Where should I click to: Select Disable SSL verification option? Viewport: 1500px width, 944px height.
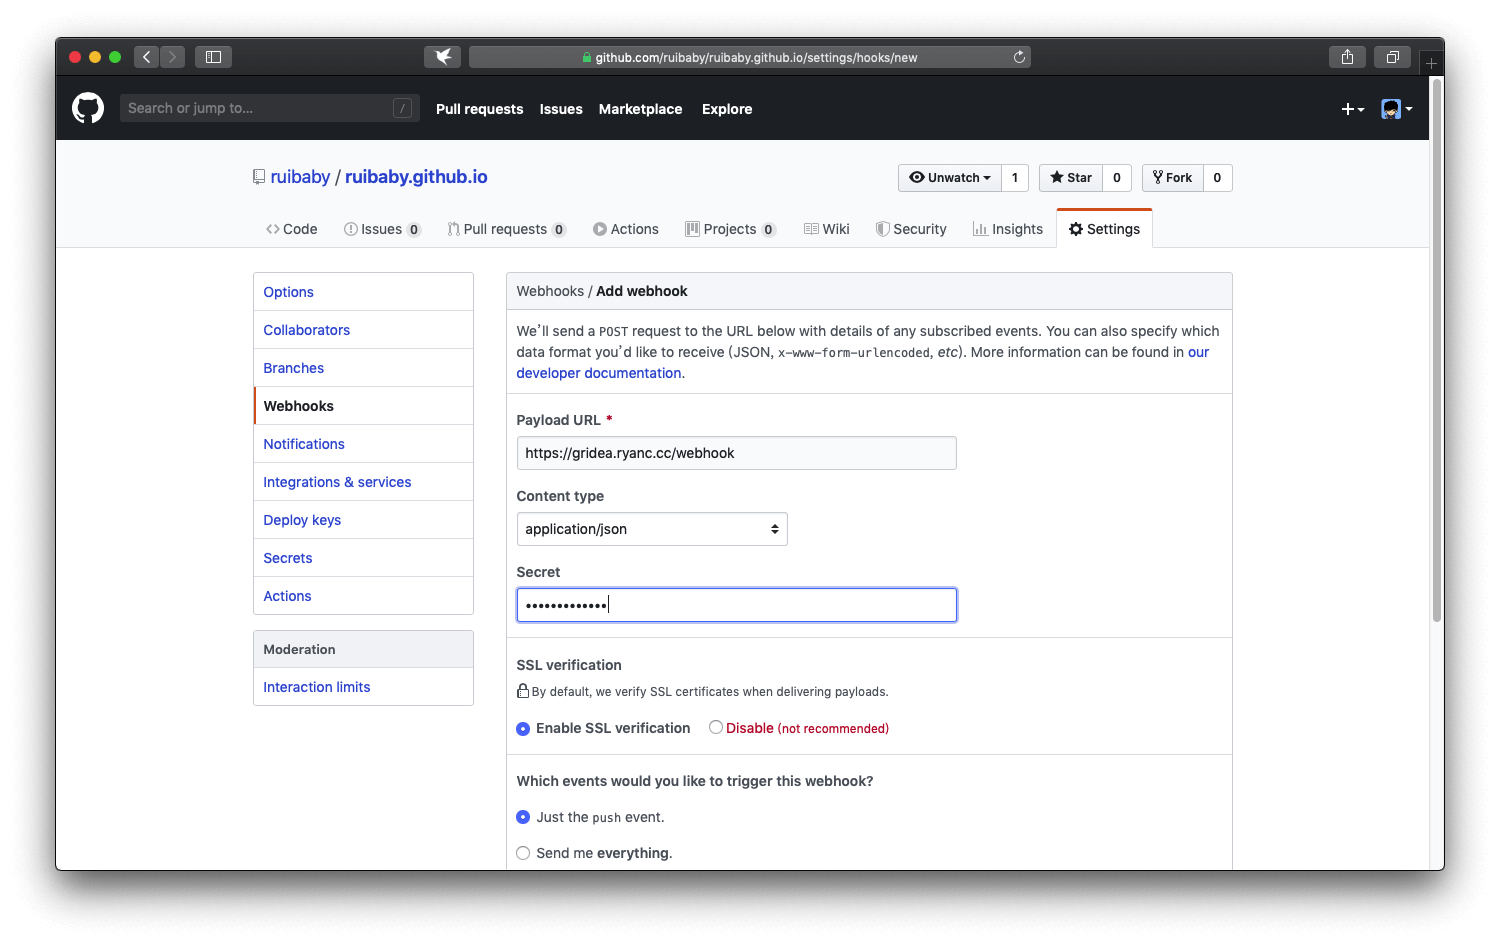tap(716, 728)
